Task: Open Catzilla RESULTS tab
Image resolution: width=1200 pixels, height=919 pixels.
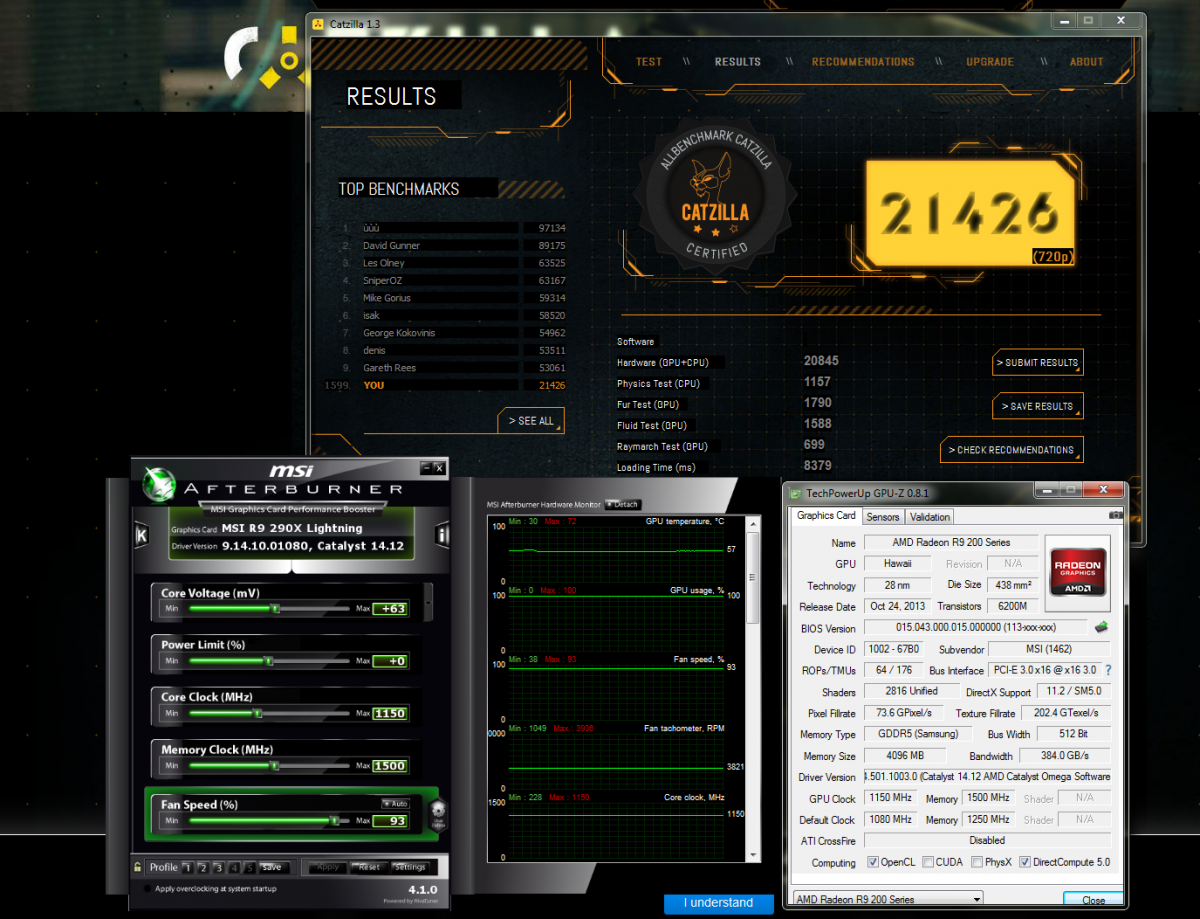Action: [x=738, y=62]
